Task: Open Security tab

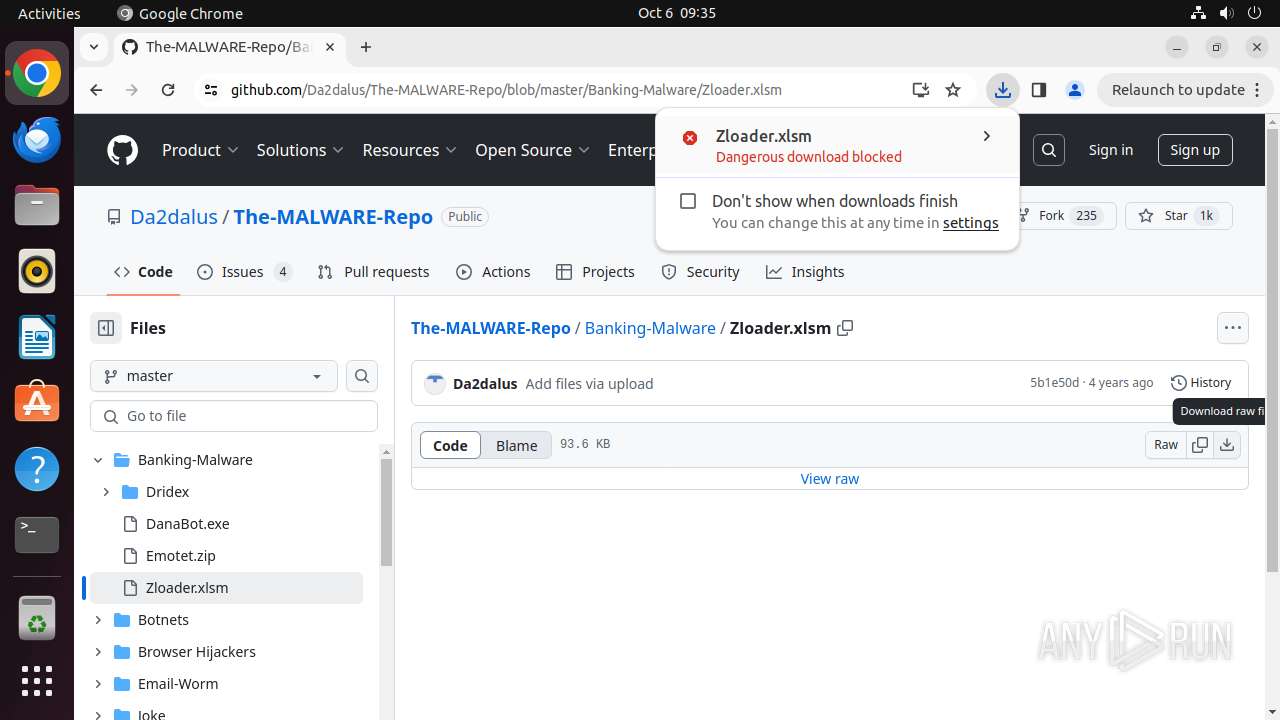Action: (x=701, y=272)
